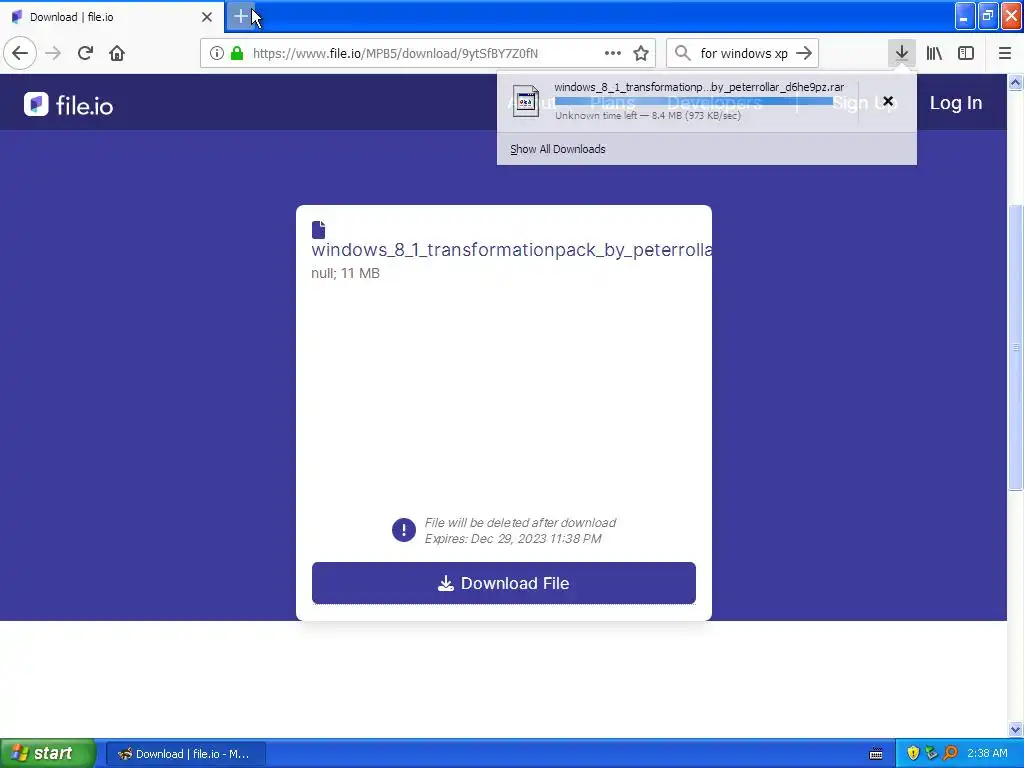Screen dimensions: 1024x768
Task: Open a new tab with plus button
Action: pyautogui.click(x=240, y=17)
